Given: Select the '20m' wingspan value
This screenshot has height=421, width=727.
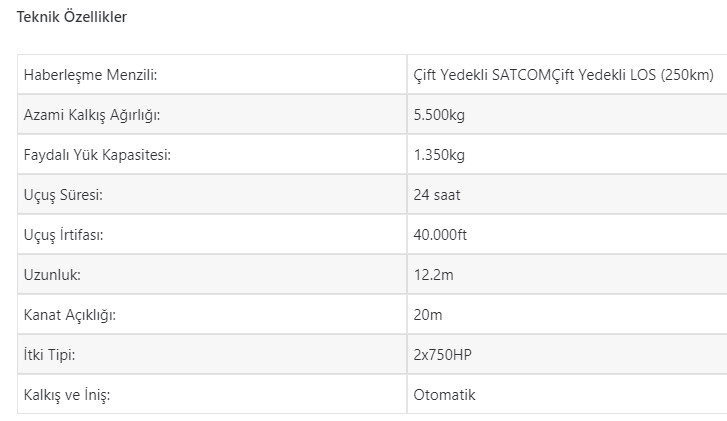Looking at the screenshot, I should 427,315.
